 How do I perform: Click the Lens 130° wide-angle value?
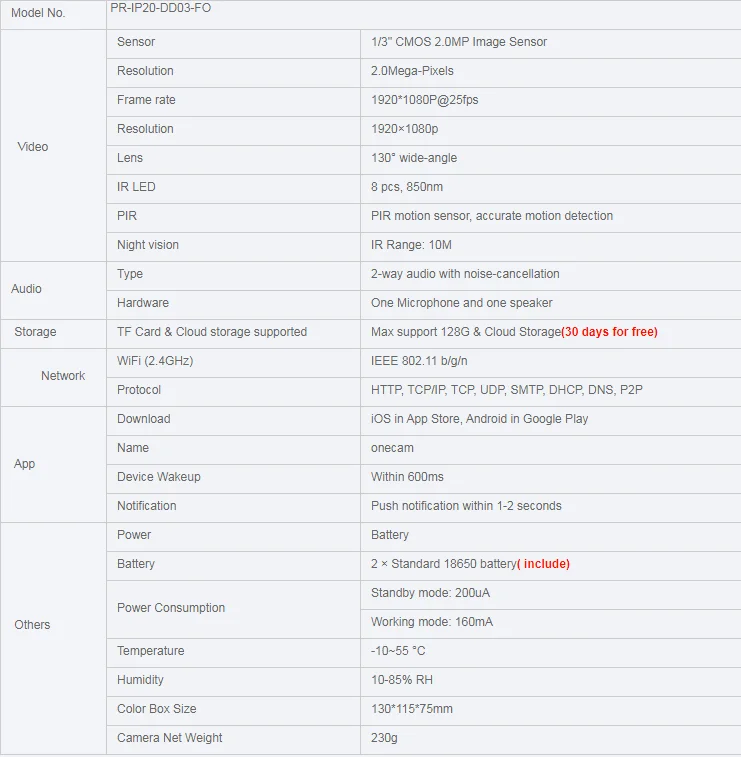click(414, 158)
